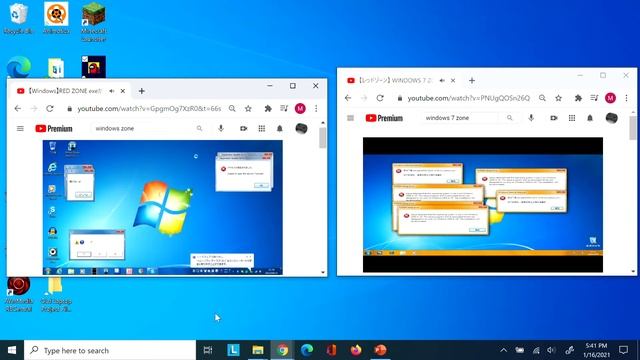Open profile avatar M in left Chrome window

300,109
